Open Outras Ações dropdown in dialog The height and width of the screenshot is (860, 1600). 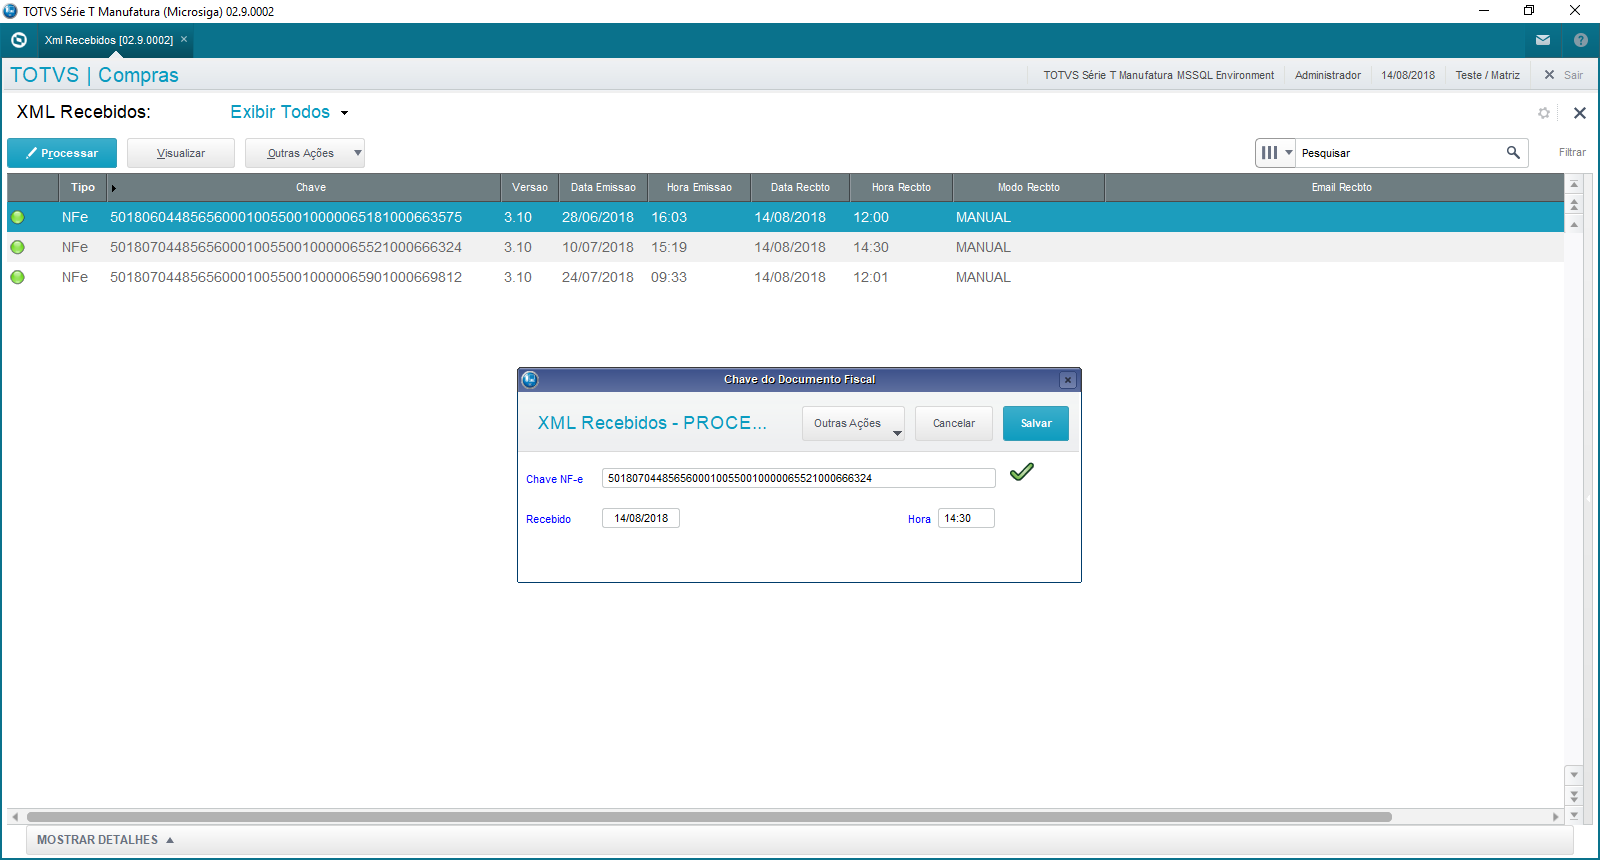click(852, 423)
